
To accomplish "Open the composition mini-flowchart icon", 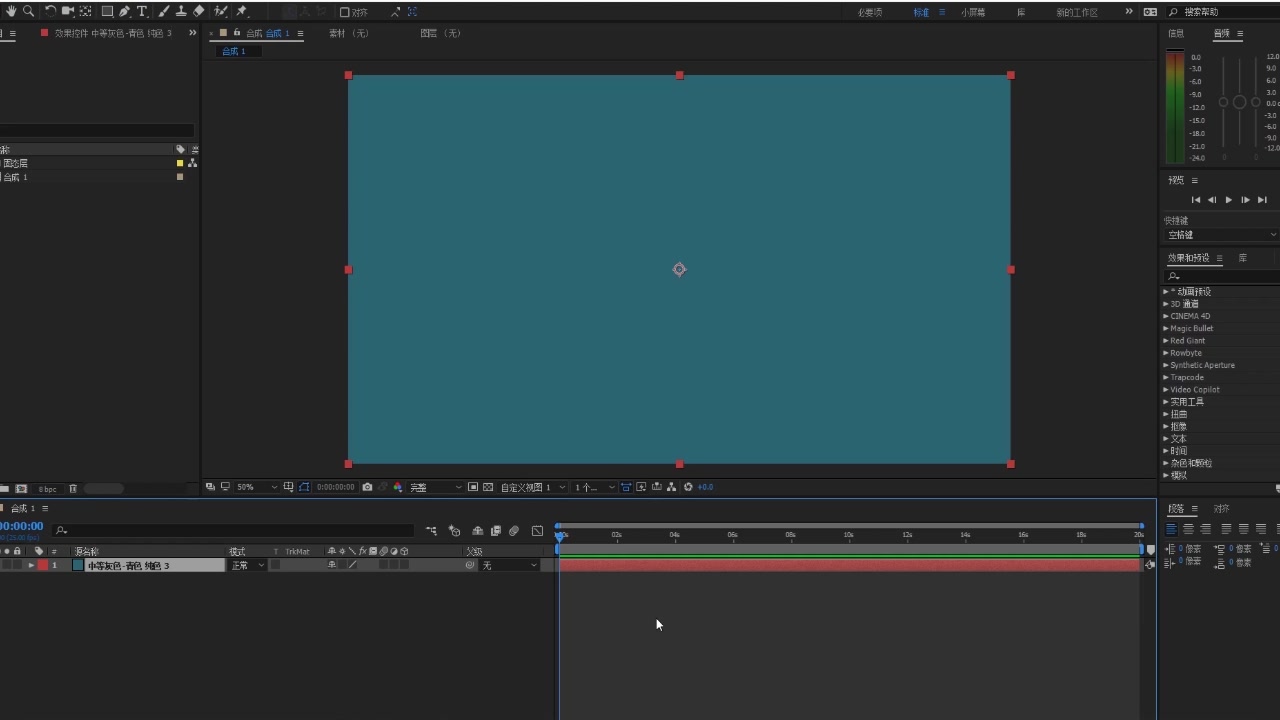I will point(431,530).
